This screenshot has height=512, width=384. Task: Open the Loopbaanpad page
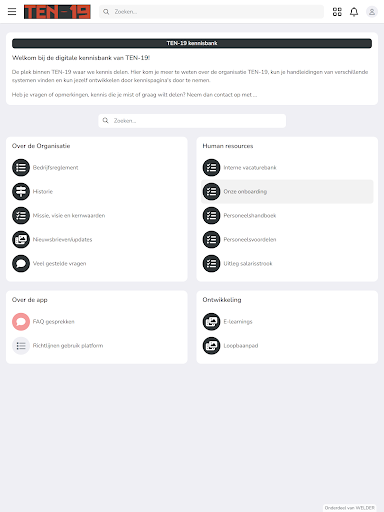pos(241,346)
